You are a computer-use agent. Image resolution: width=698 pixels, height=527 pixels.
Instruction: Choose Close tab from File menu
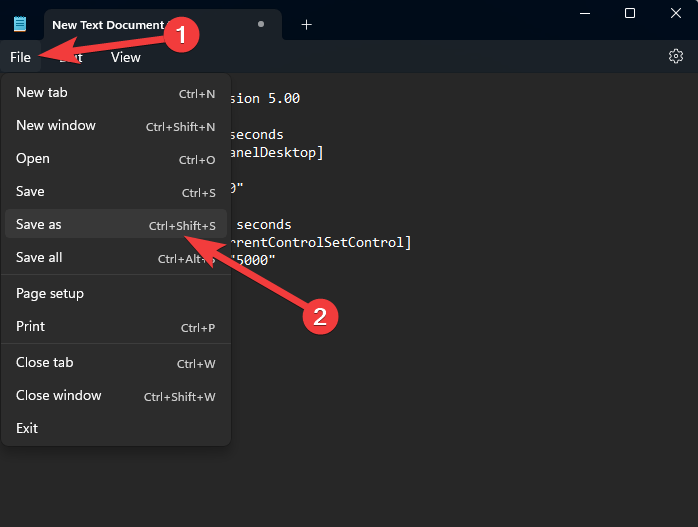tap(45, 363)
